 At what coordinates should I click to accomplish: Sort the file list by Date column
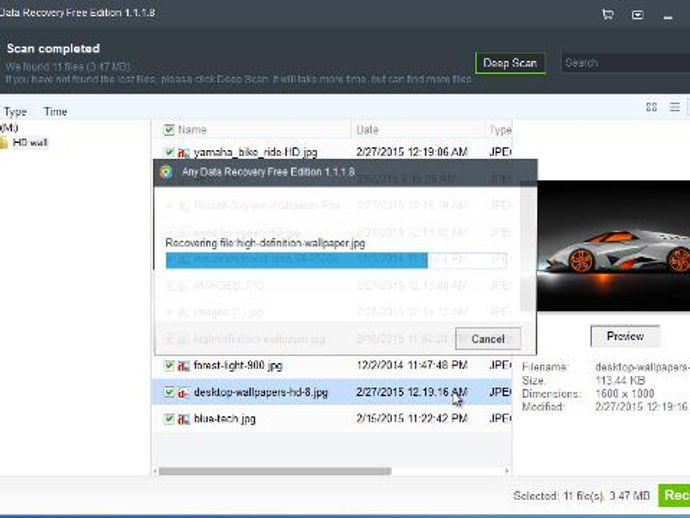(x=367, y=130)
